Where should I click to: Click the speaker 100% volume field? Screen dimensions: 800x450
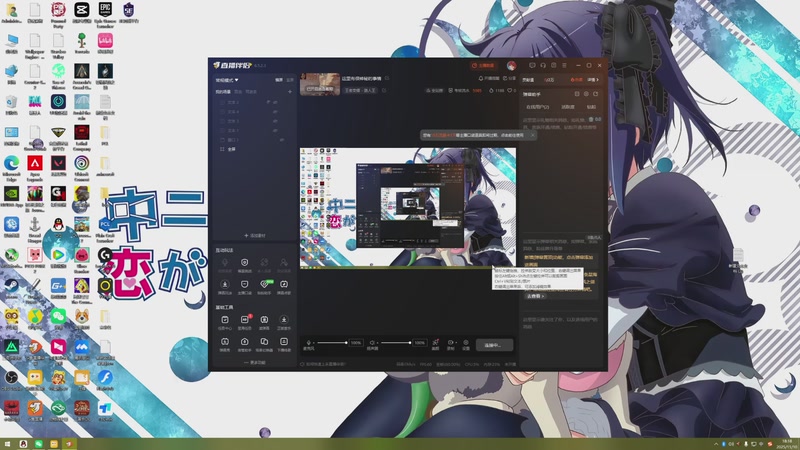click(x=420, y=343)
